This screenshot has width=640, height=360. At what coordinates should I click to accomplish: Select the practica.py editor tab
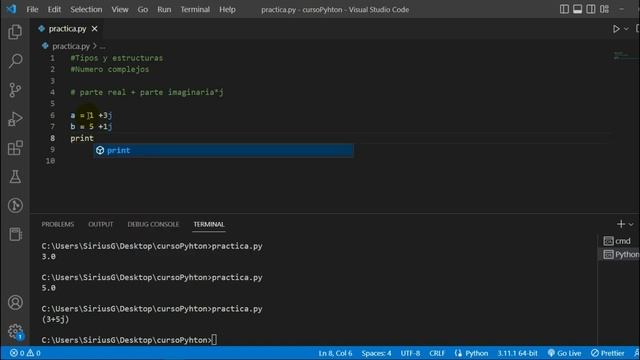(x=68, y=29)
